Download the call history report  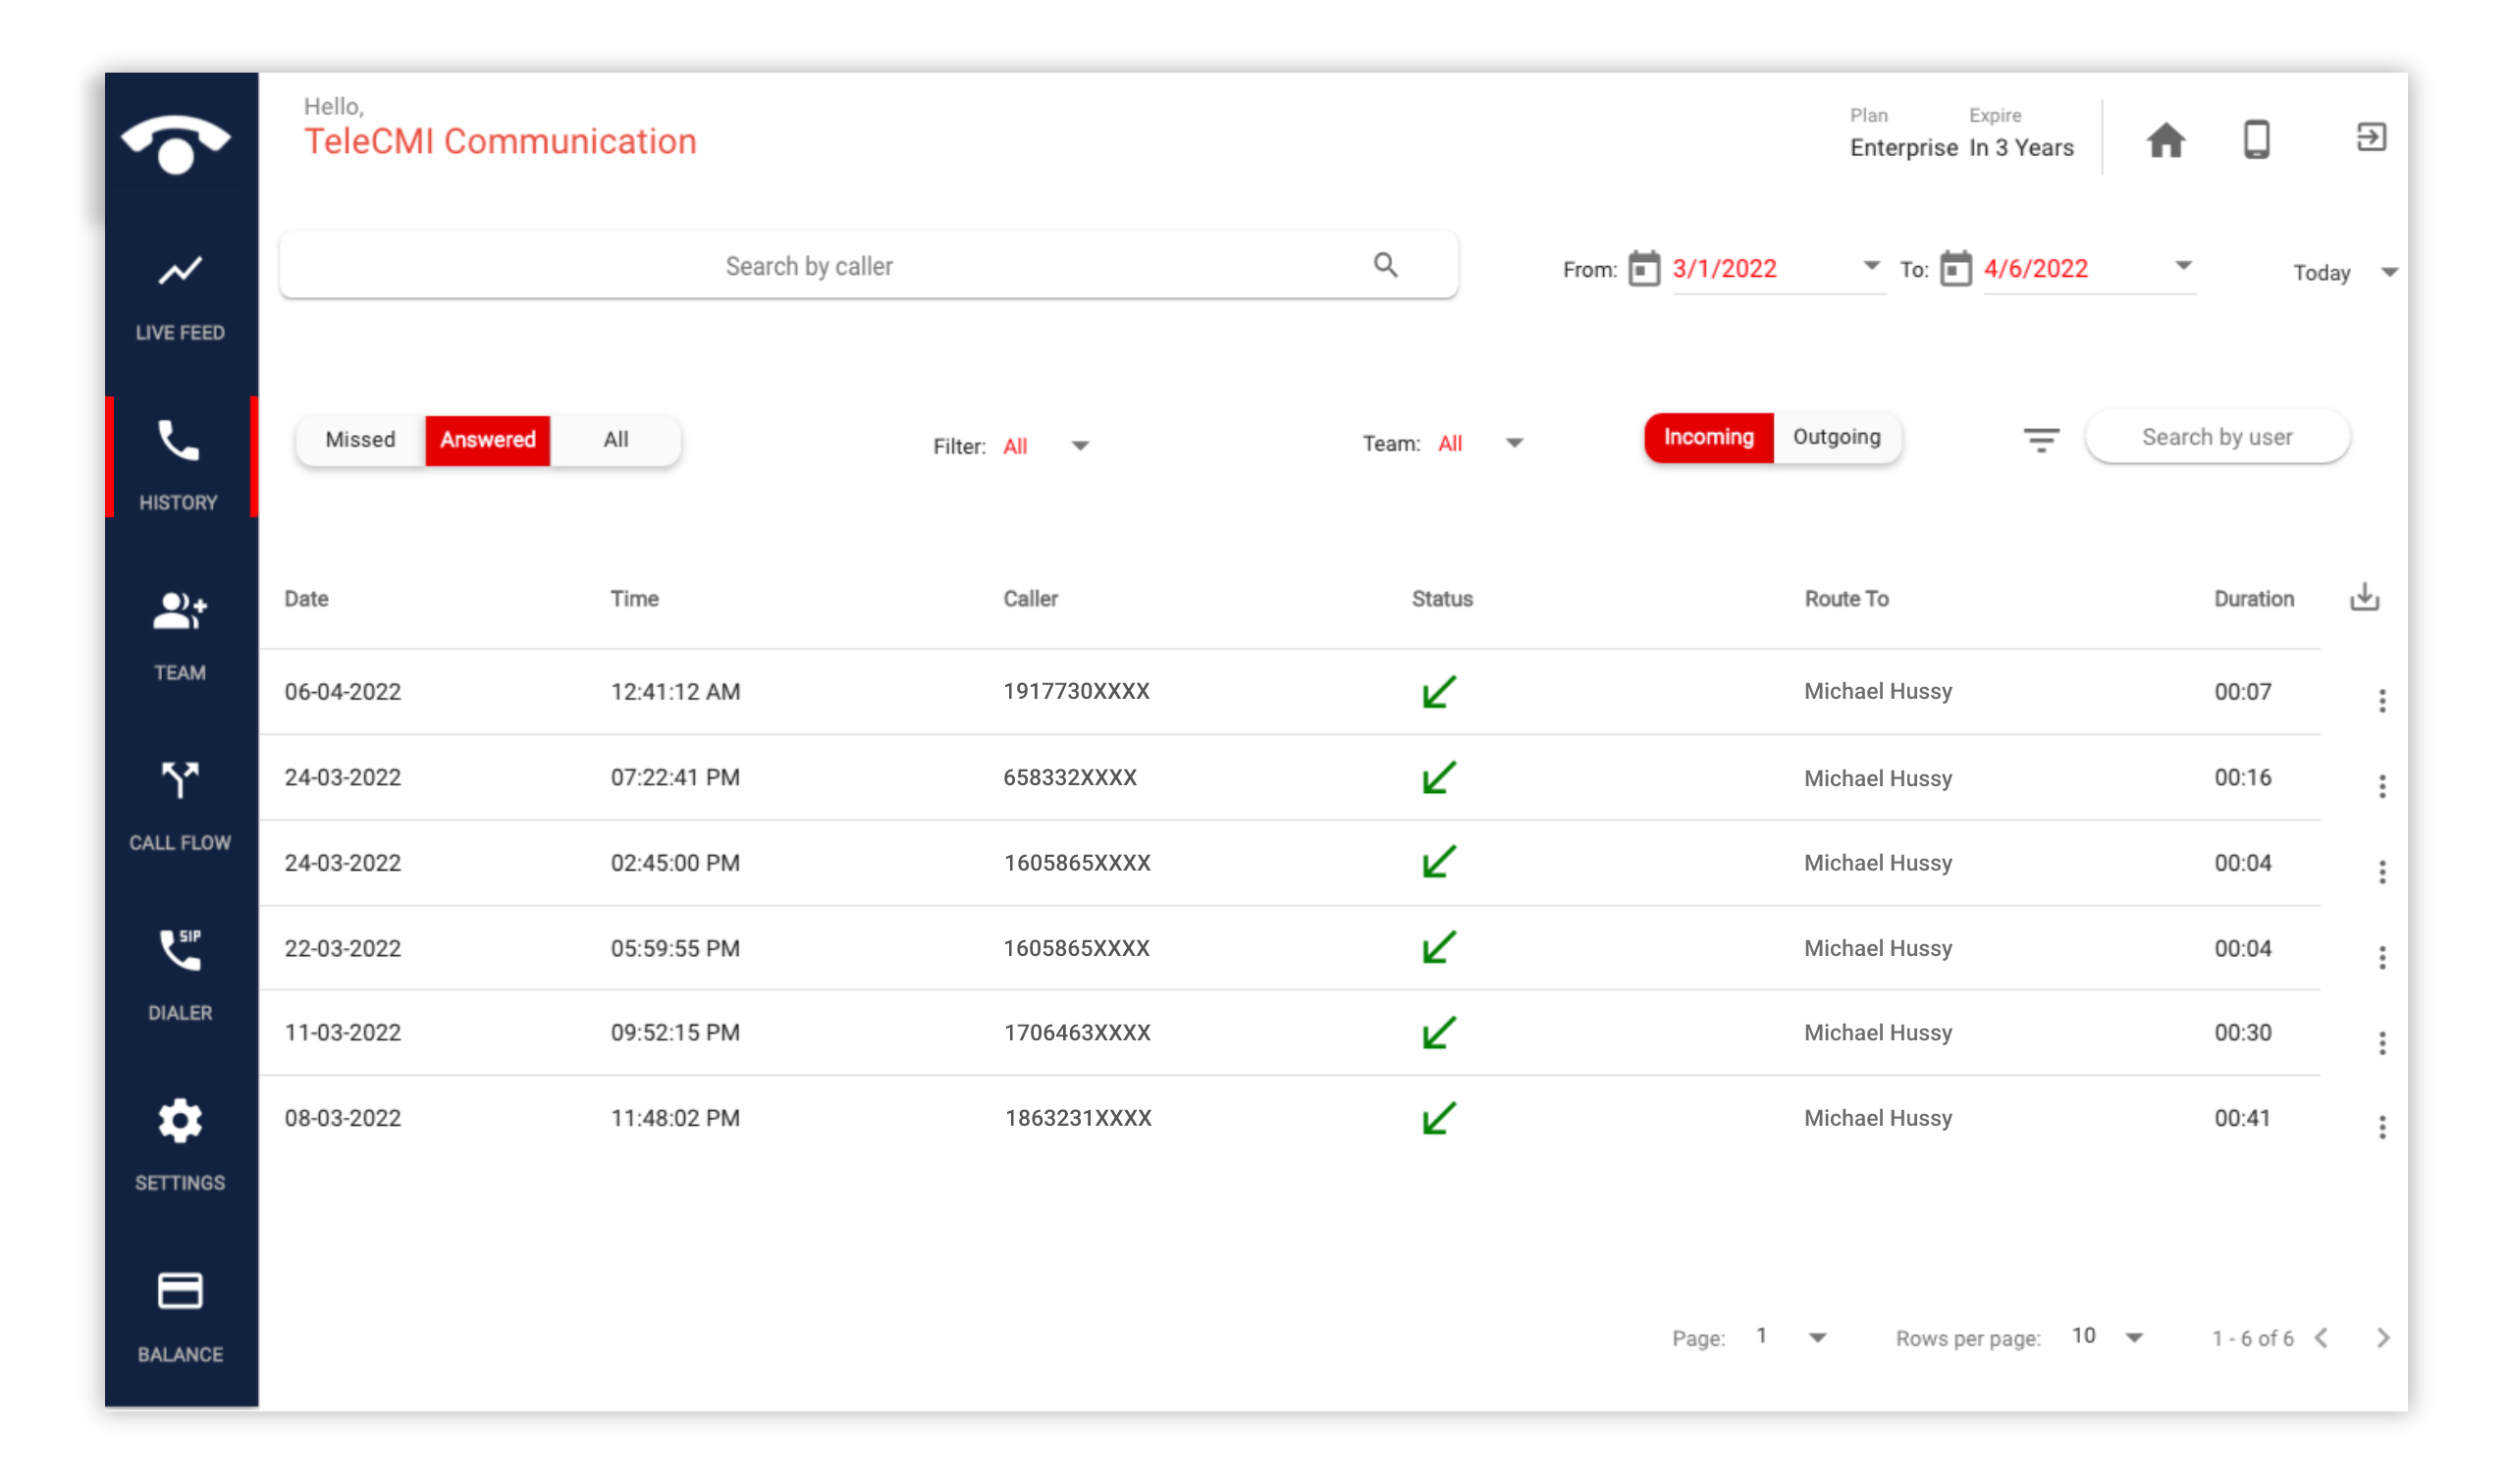pos(2364,597)
